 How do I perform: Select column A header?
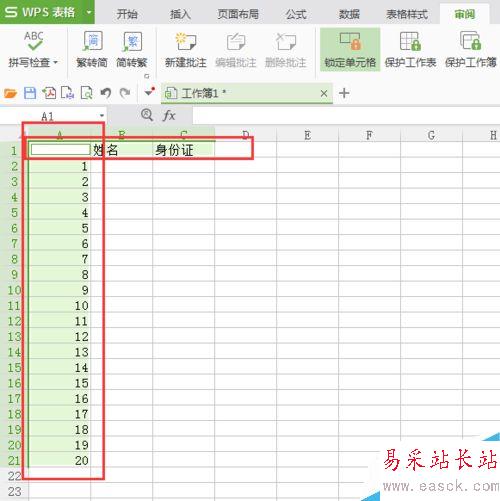(x=60, y=135)
